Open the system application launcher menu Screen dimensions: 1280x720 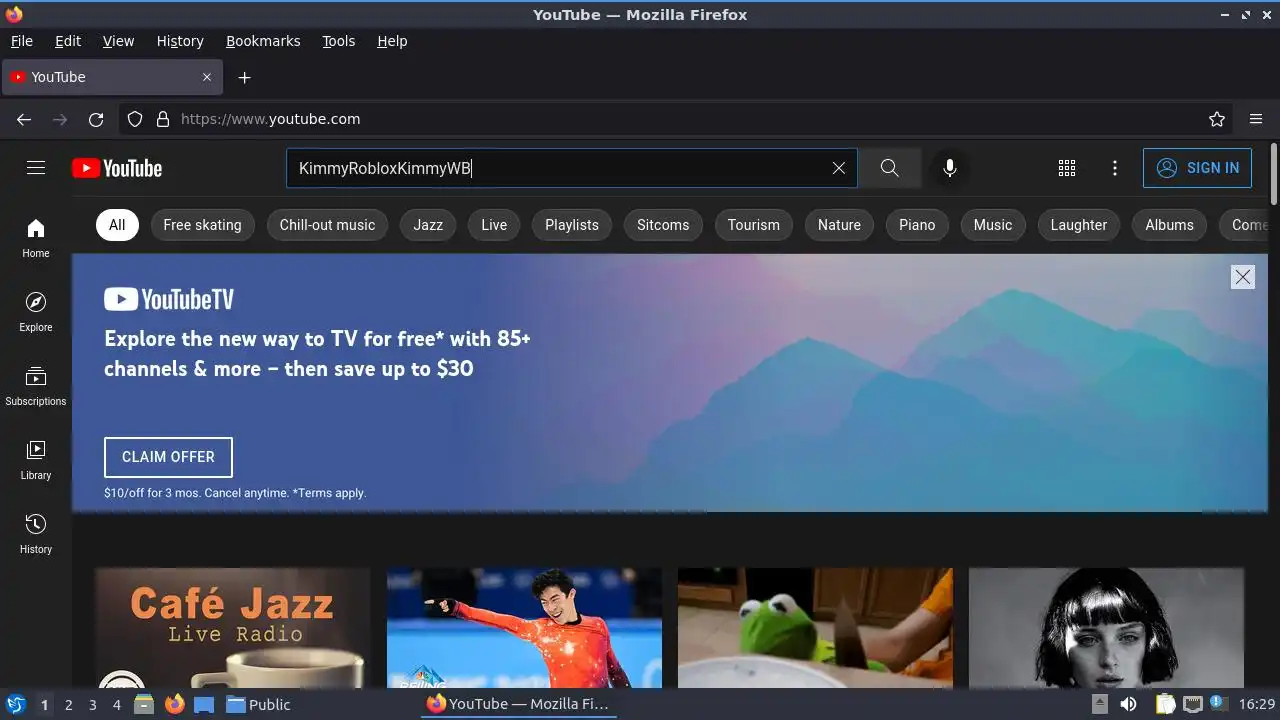[15, 704]
